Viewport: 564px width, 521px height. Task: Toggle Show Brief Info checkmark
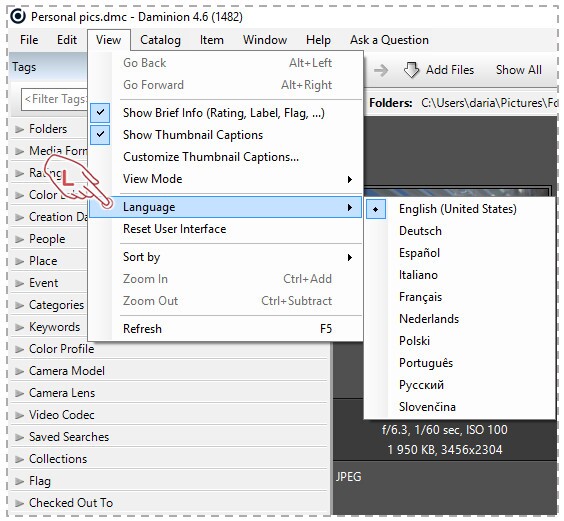[x=100, y=113]
